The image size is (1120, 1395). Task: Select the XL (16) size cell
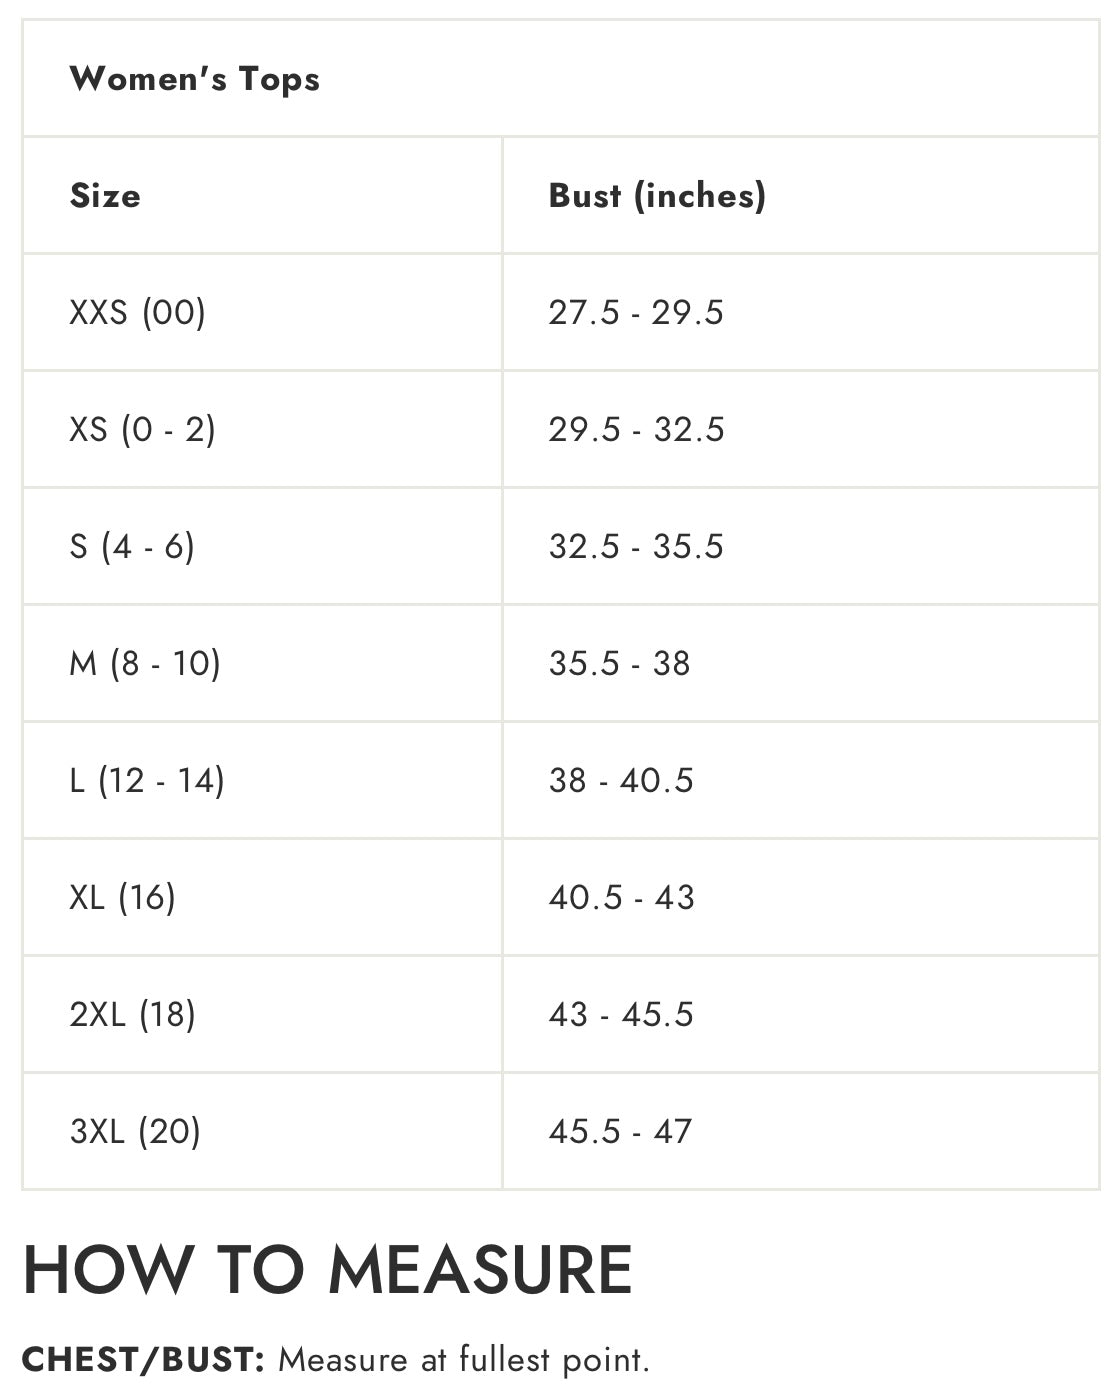tap(122, 898)
